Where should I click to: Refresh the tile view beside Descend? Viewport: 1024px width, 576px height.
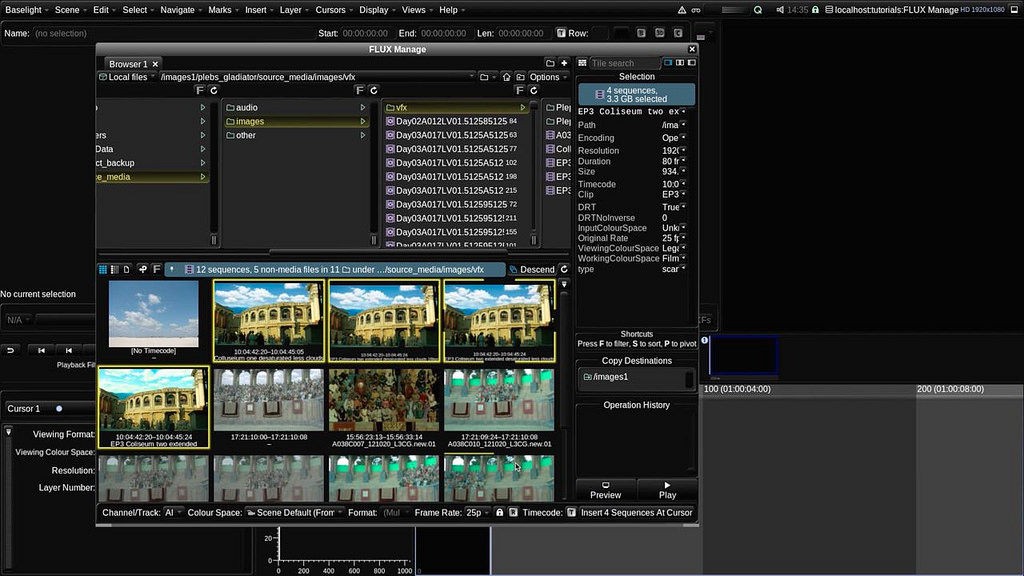point(564,269)
